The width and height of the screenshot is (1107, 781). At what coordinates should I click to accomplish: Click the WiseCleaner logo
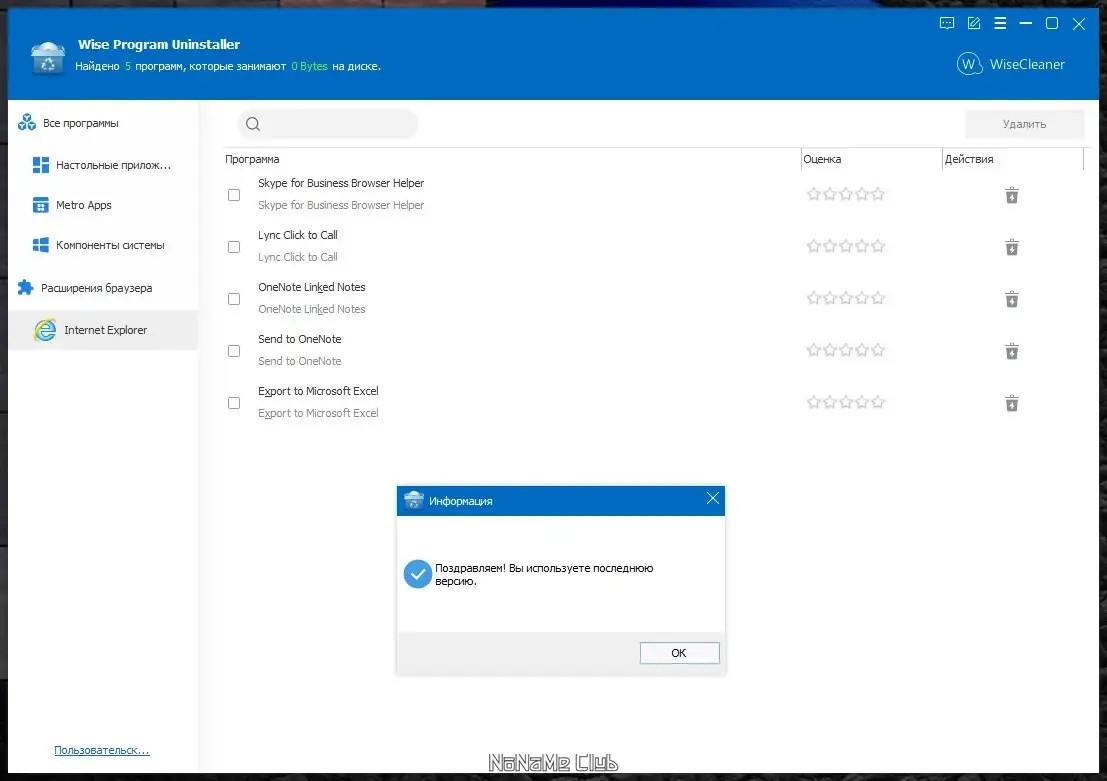(1010, 64)
